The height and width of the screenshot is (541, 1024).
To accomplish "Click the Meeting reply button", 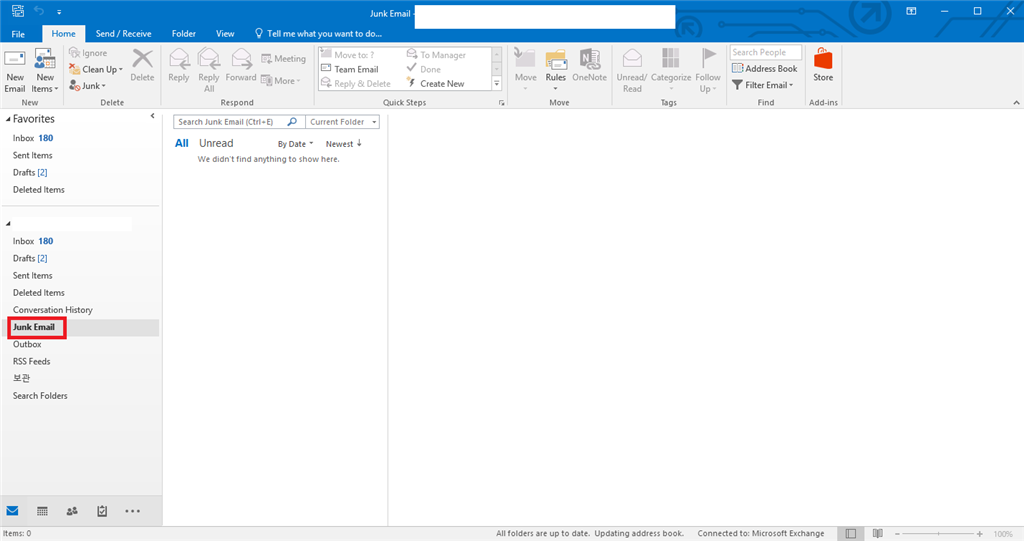I will pyautogui.click(x=283, y=59).
